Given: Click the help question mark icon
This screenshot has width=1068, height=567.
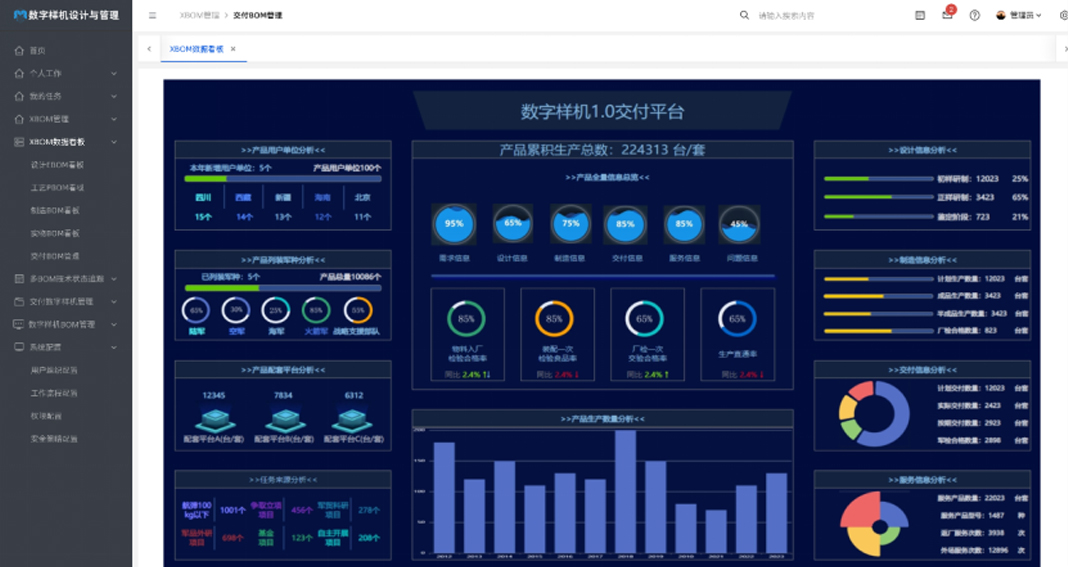Looking at the screenshot, I should (x=974, y=16).
